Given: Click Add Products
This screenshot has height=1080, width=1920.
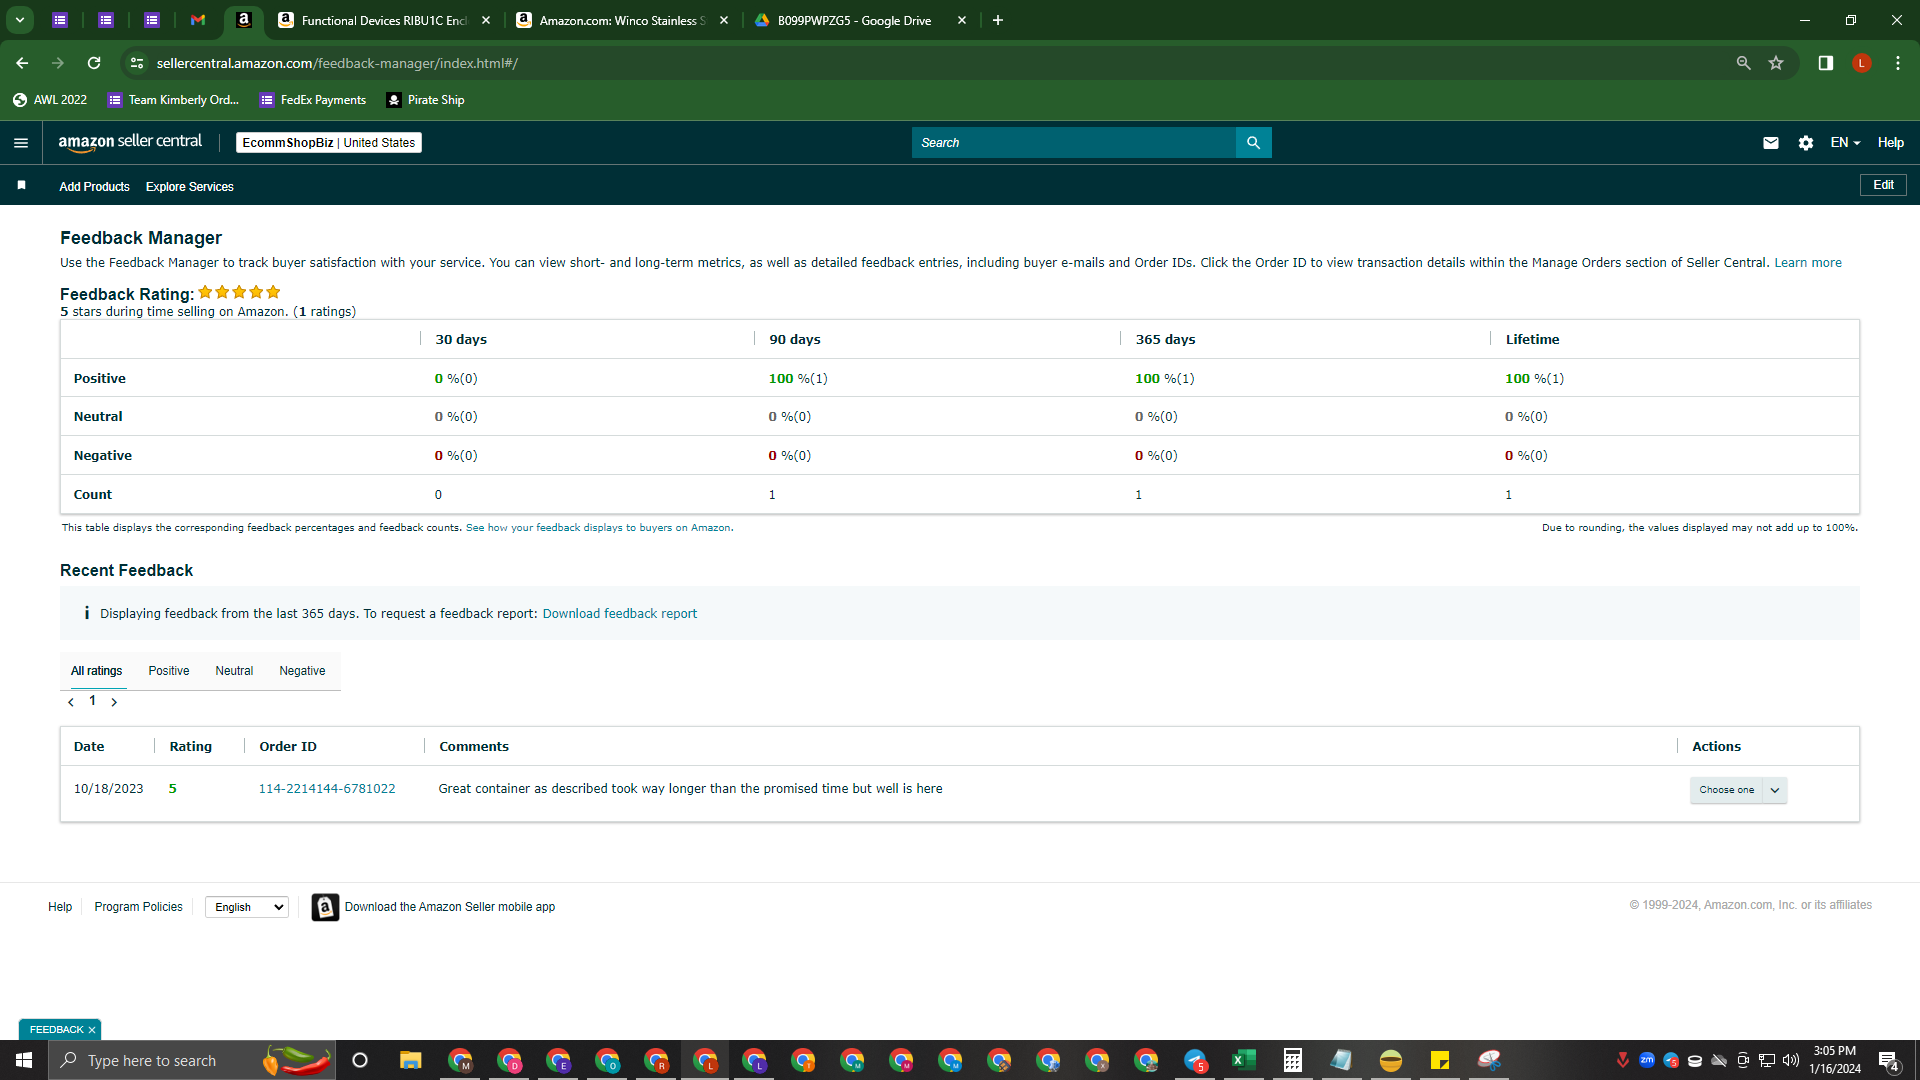Looking at the screenshot, I should click(94, 187).
